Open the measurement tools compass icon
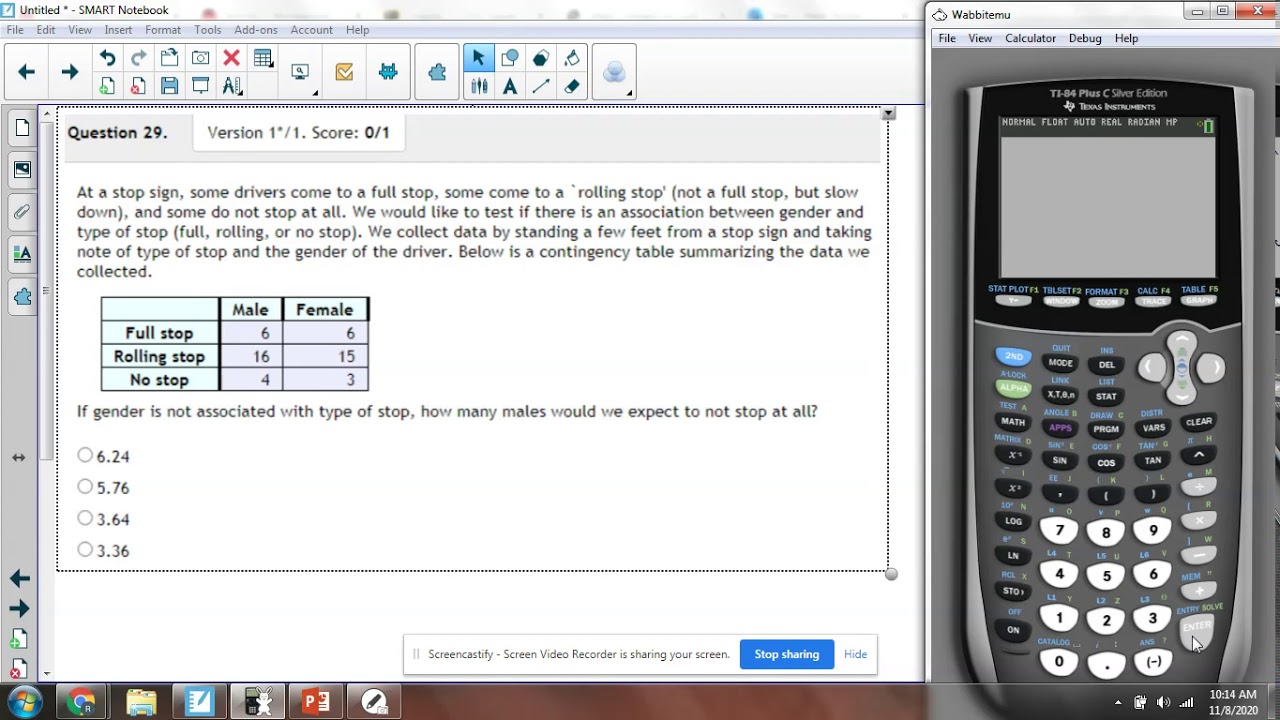The height and width of the screenshot is (720, 1280). (231, 86)
